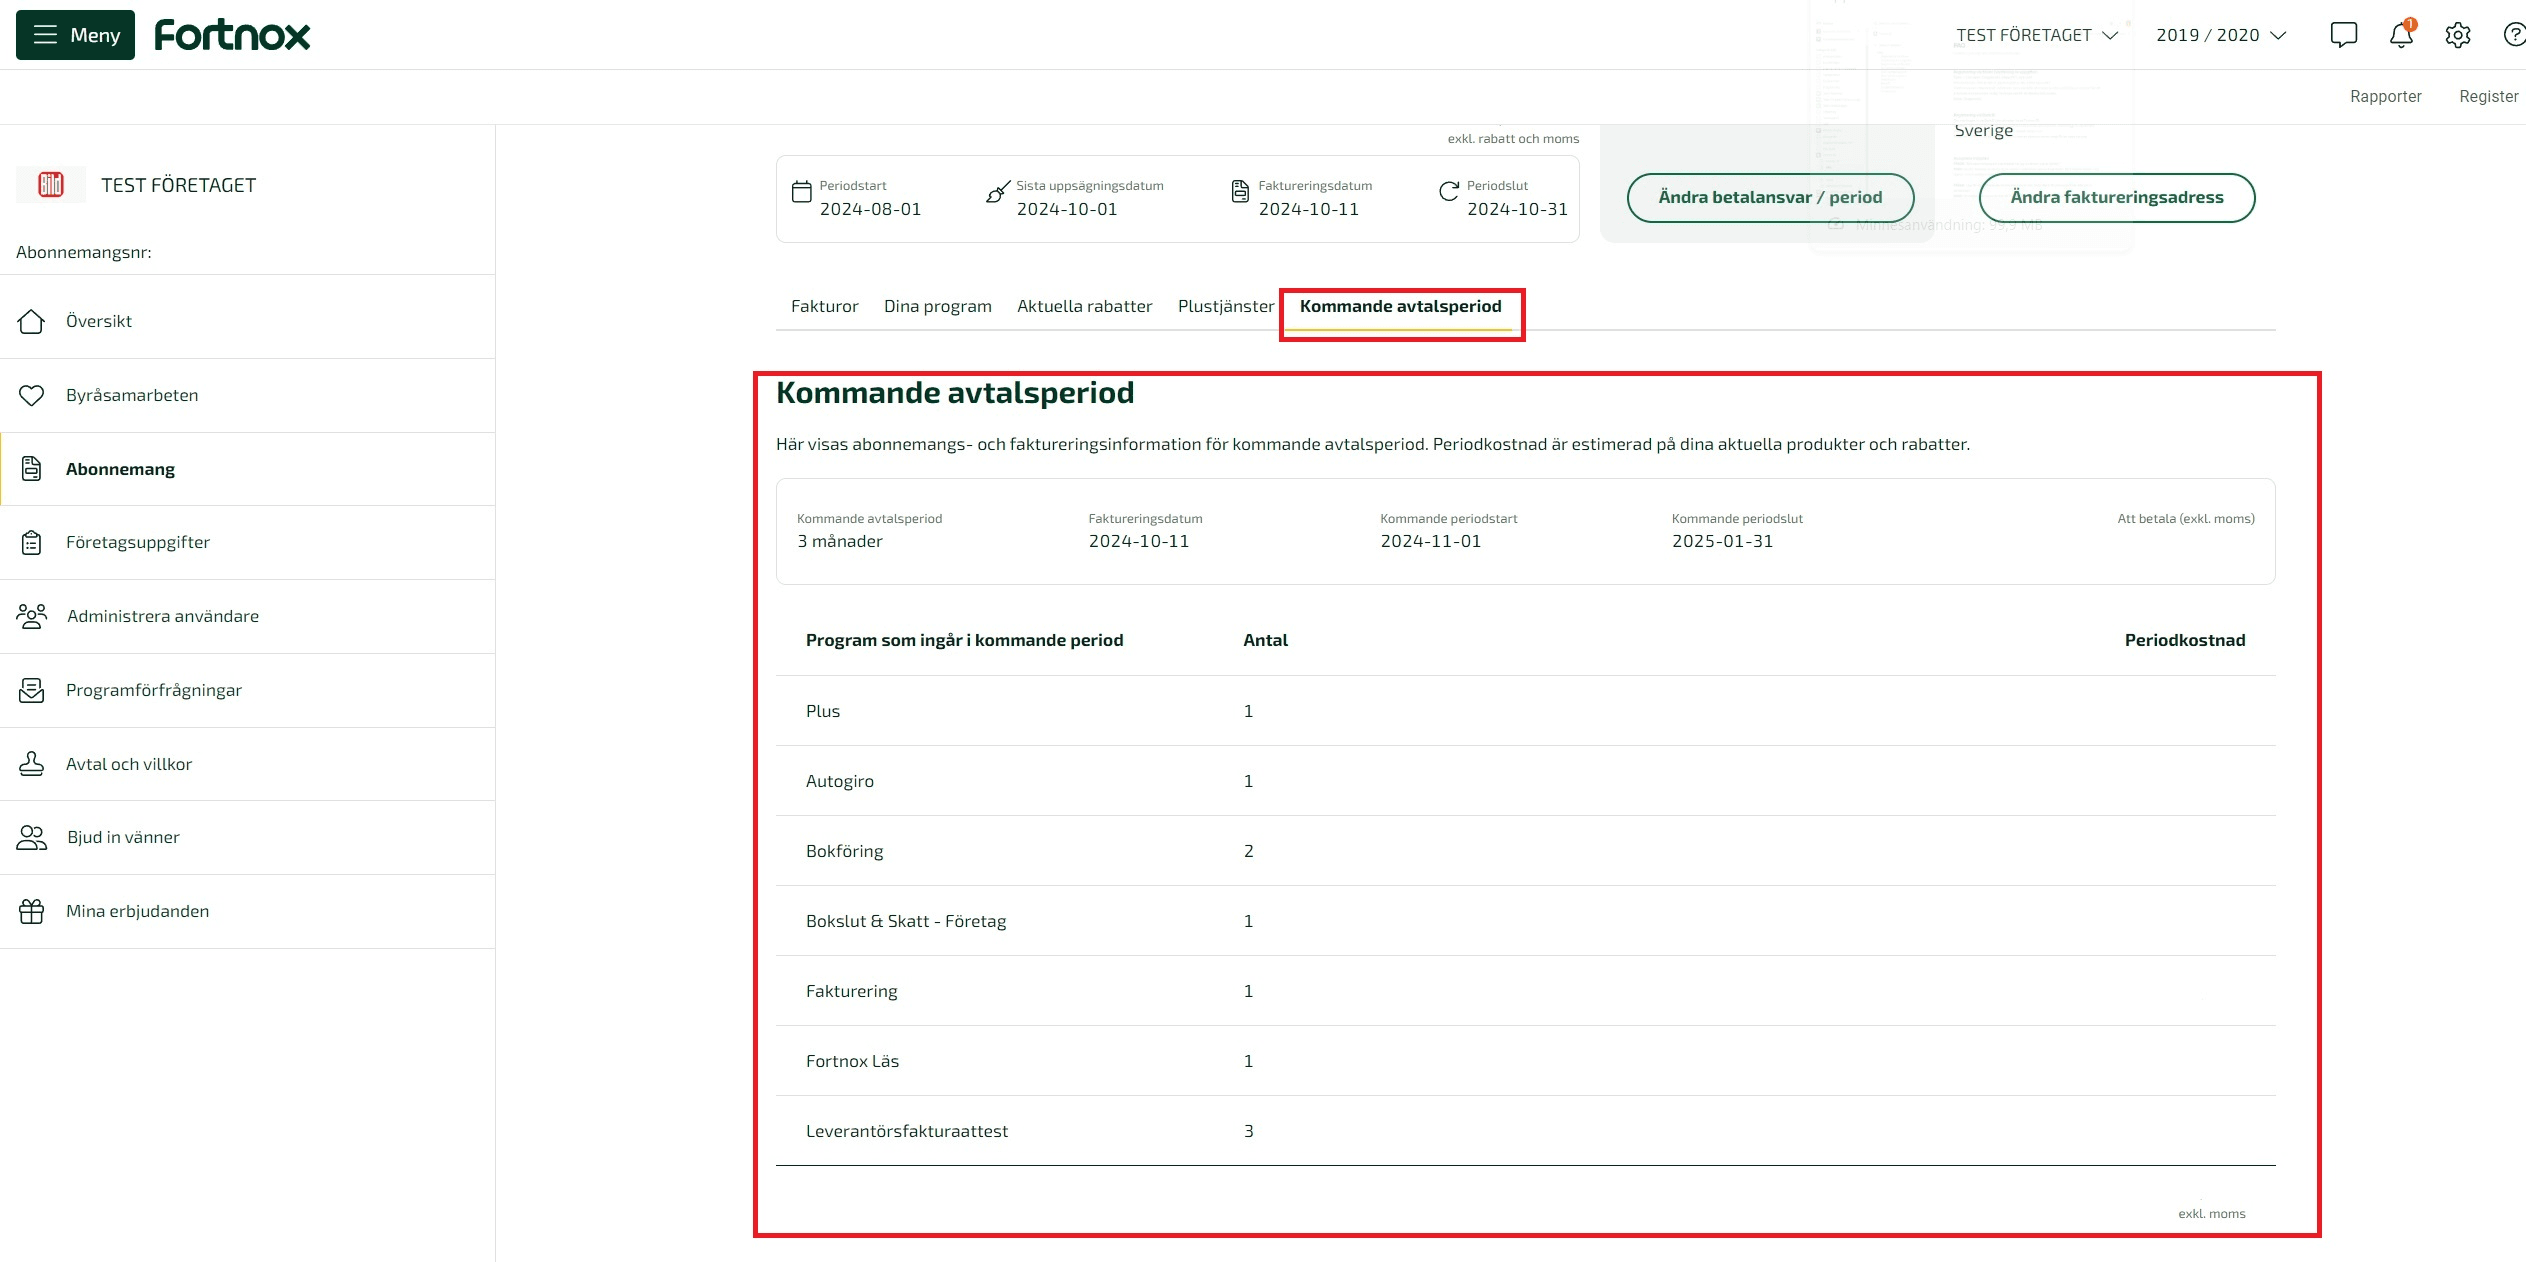2526x1262 pixels.
Task: Click the Företagsuppgifter clipboard icon
Action: coord(31,542)
